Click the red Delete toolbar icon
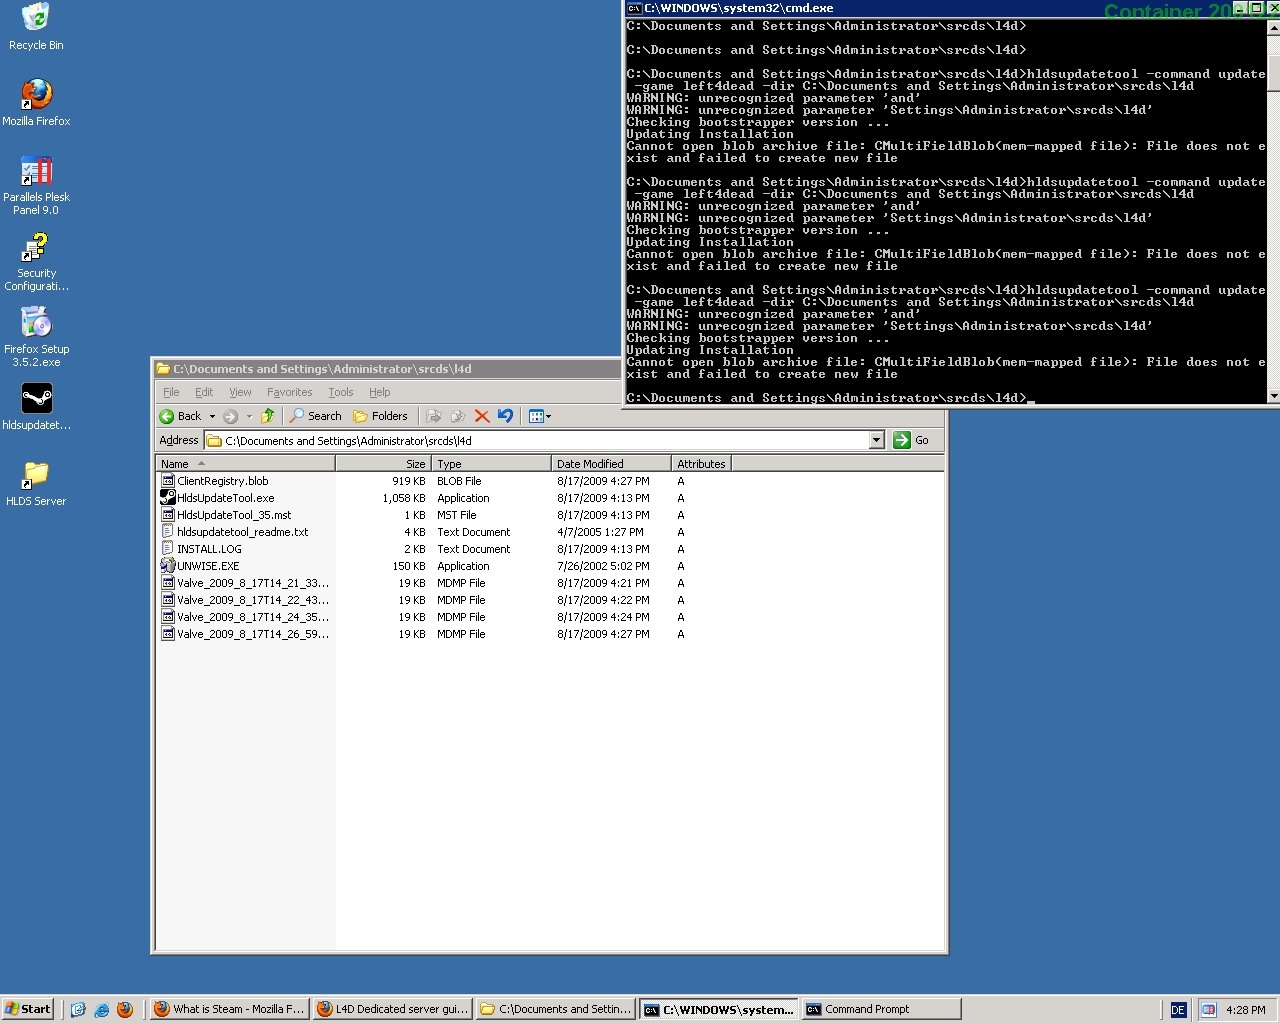The width and height of the screenshot is (1280, 1024). (x=482, y=416)
